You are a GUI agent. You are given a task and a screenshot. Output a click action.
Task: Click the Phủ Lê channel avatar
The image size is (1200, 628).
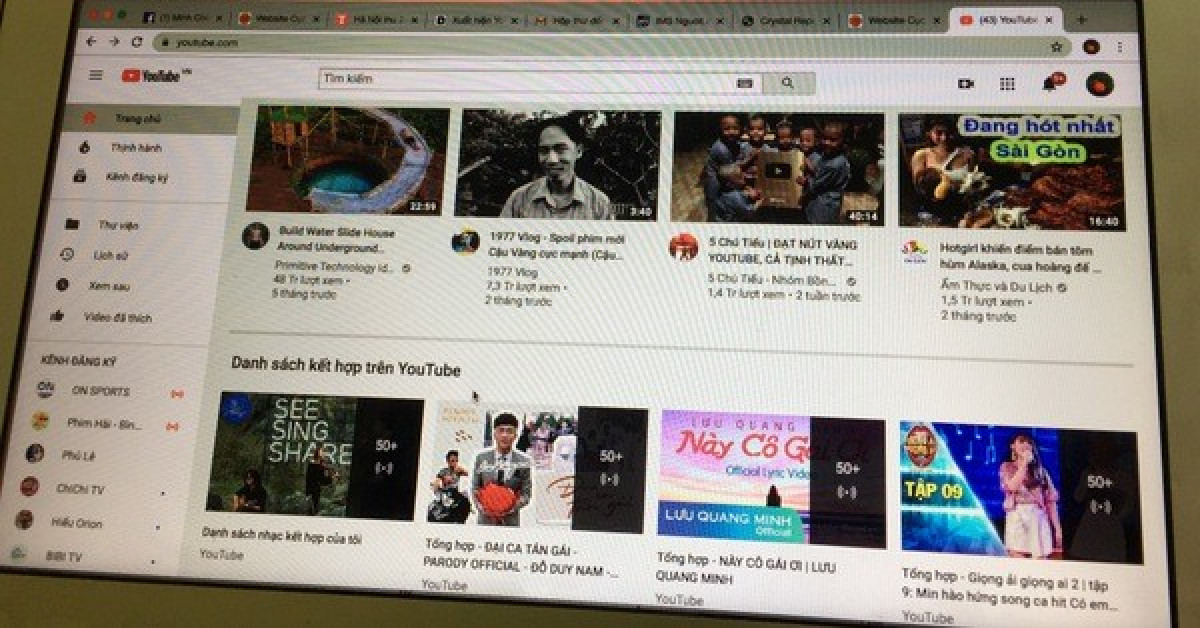[x=35, y=454]
